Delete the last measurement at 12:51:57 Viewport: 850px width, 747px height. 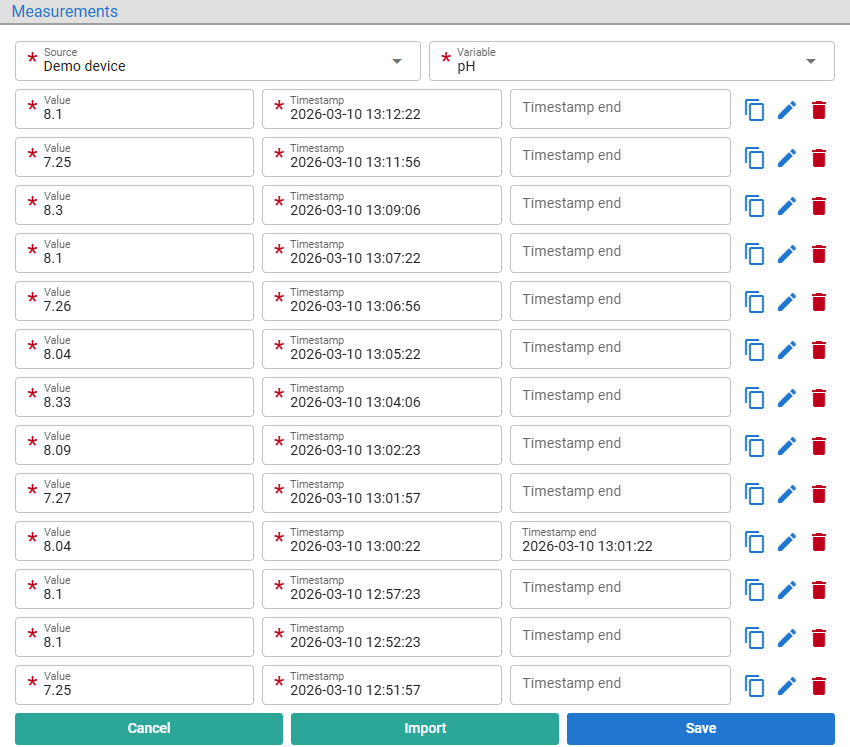coord(819,686)
